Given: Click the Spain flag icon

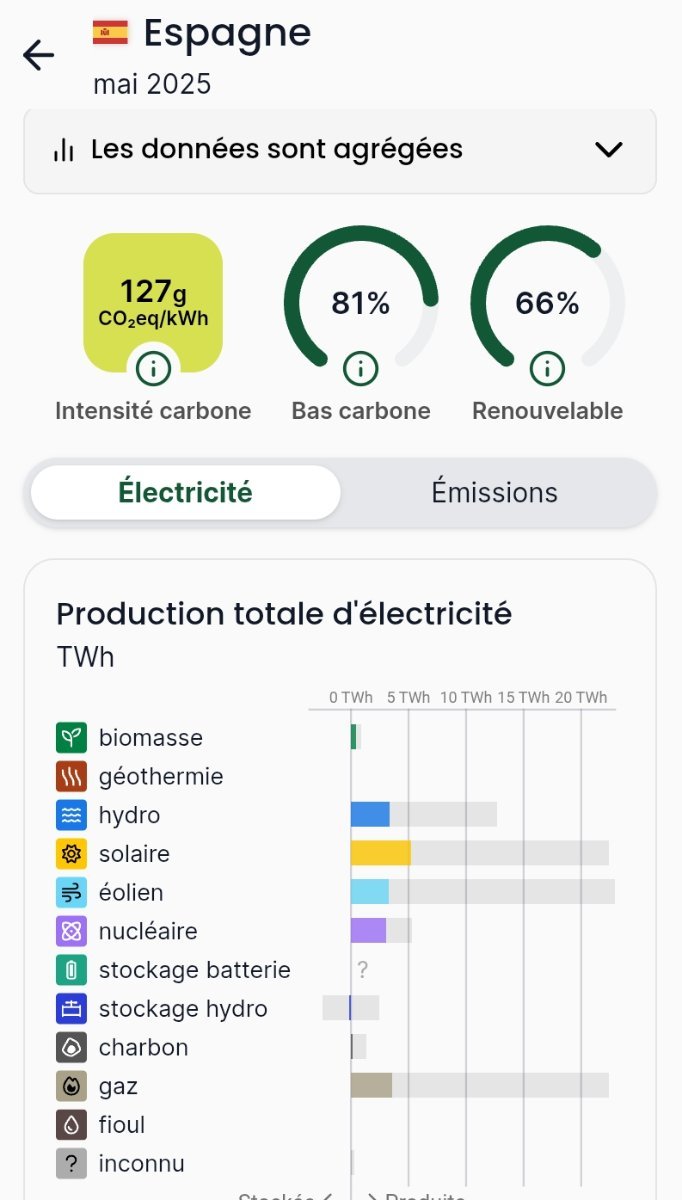Looking at the screenshot, I should 110,33.
